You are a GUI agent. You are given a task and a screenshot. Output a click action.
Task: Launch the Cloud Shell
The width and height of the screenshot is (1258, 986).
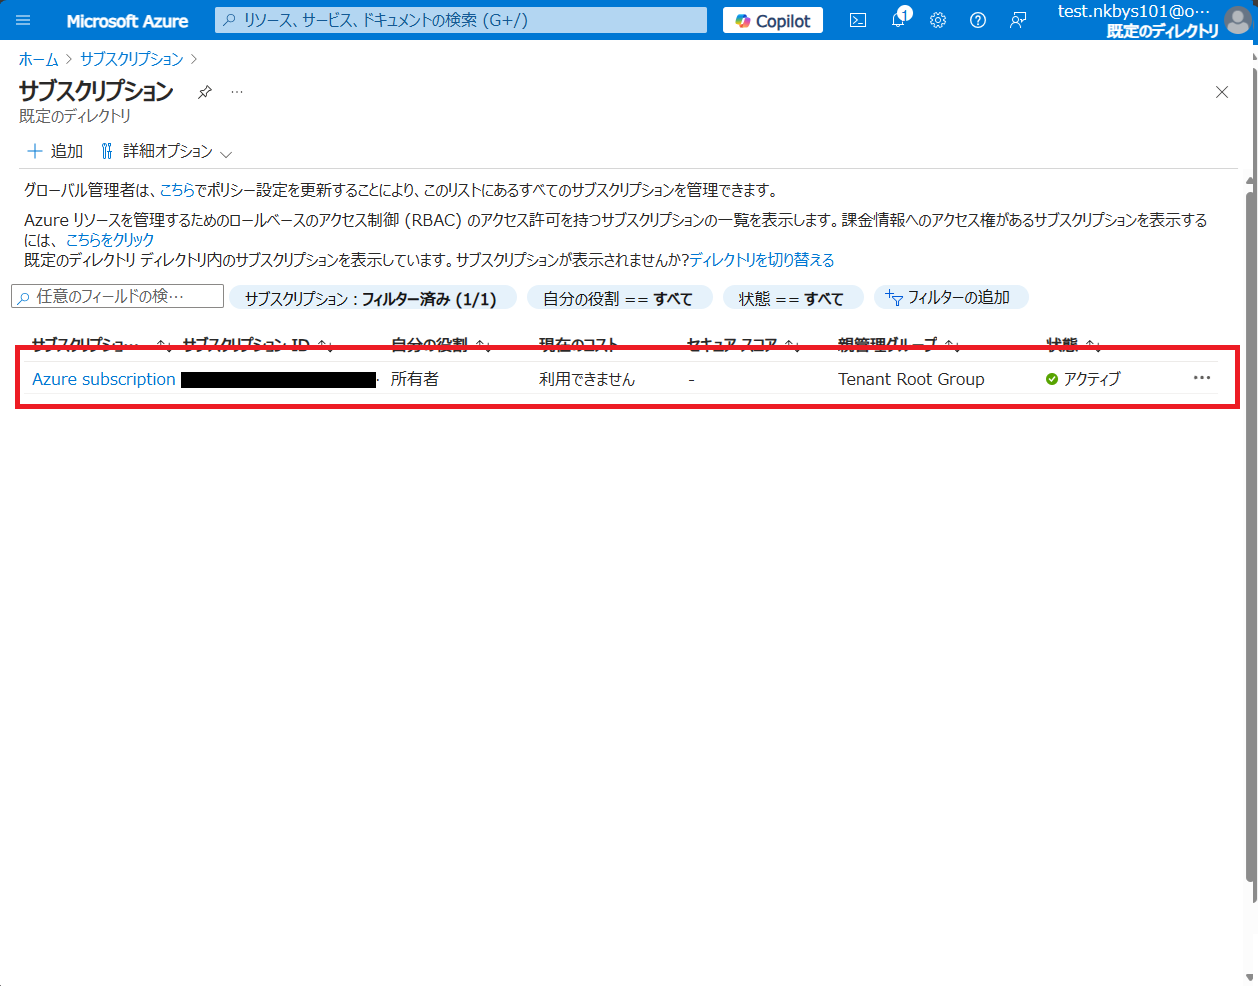click(857, 20)
